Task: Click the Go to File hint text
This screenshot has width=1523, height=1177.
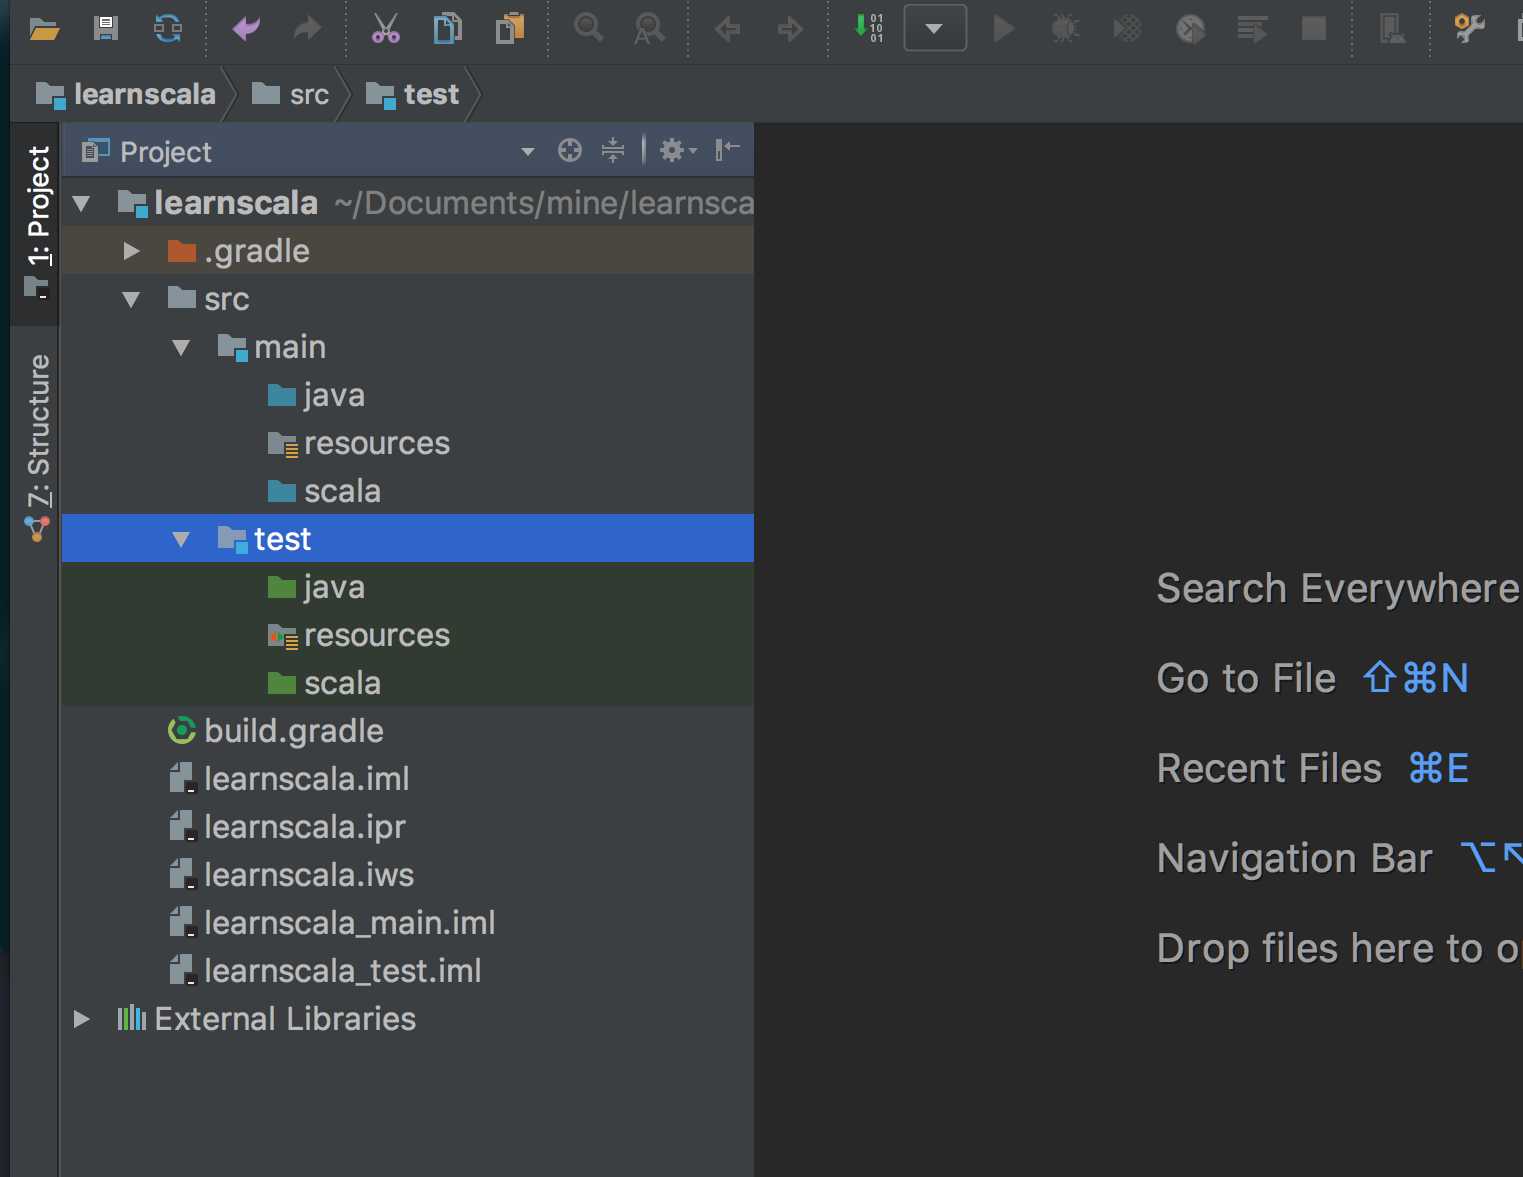Action: coord(1246,679)
